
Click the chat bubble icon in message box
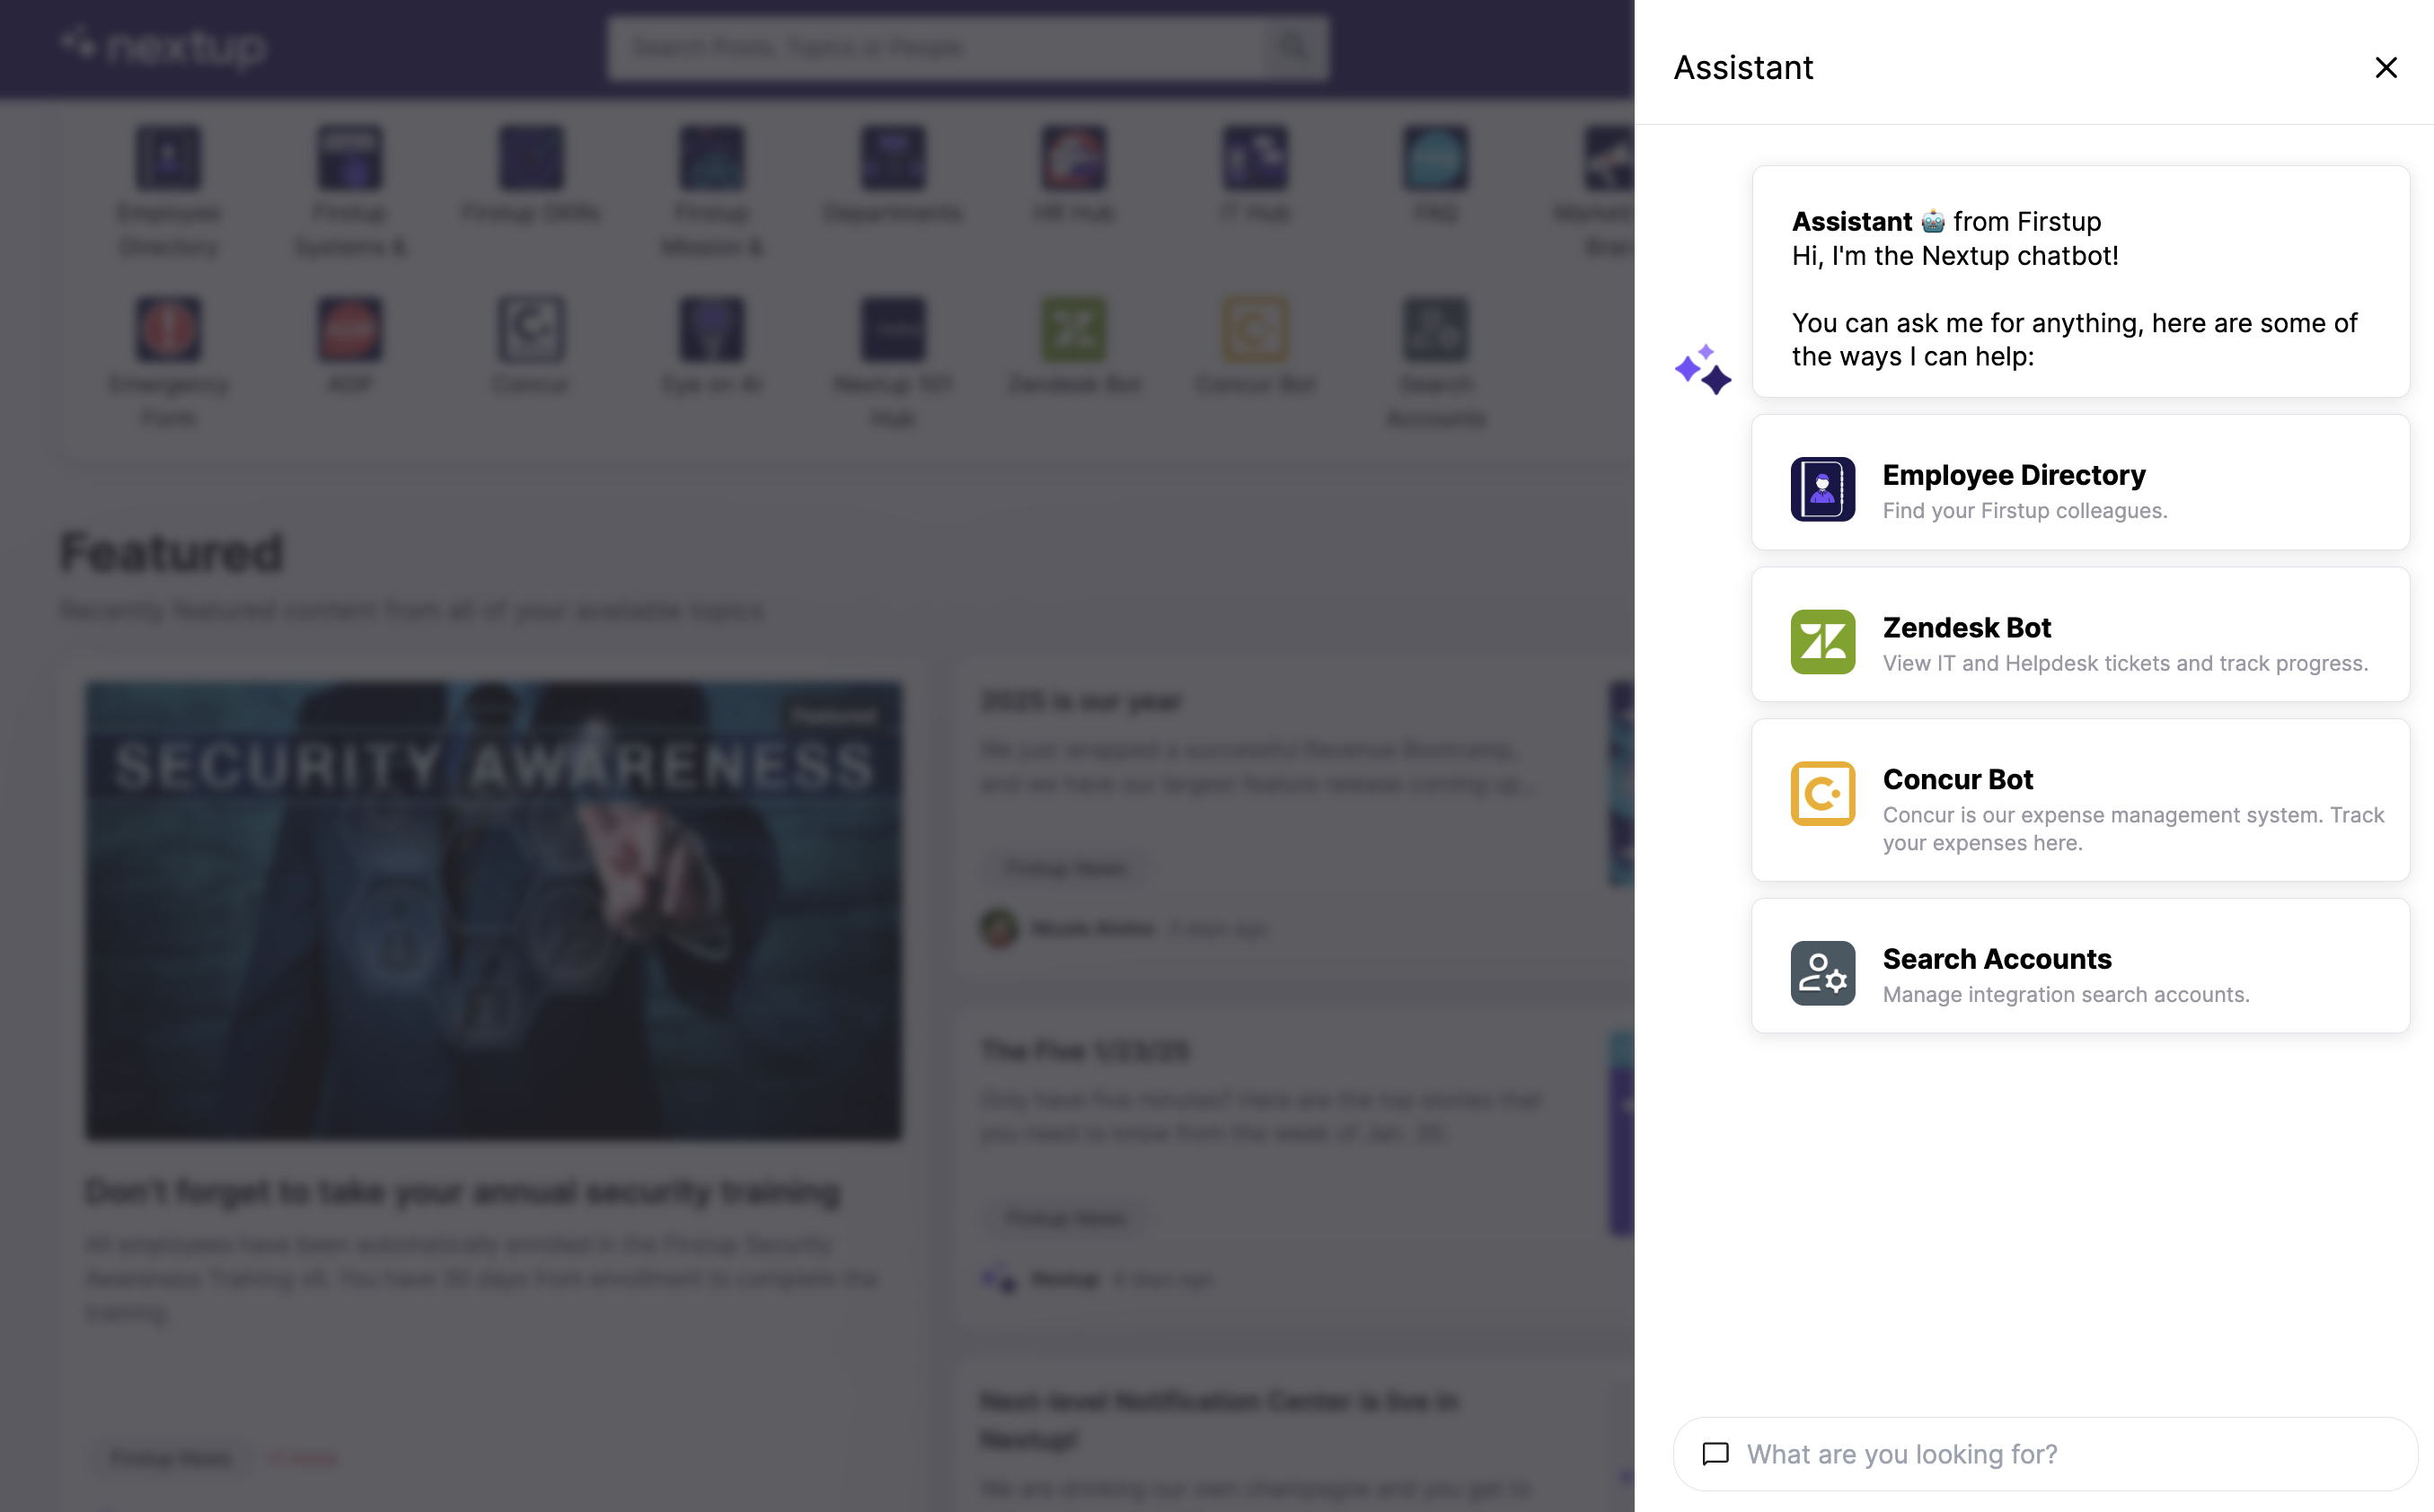point(1715,1454)
